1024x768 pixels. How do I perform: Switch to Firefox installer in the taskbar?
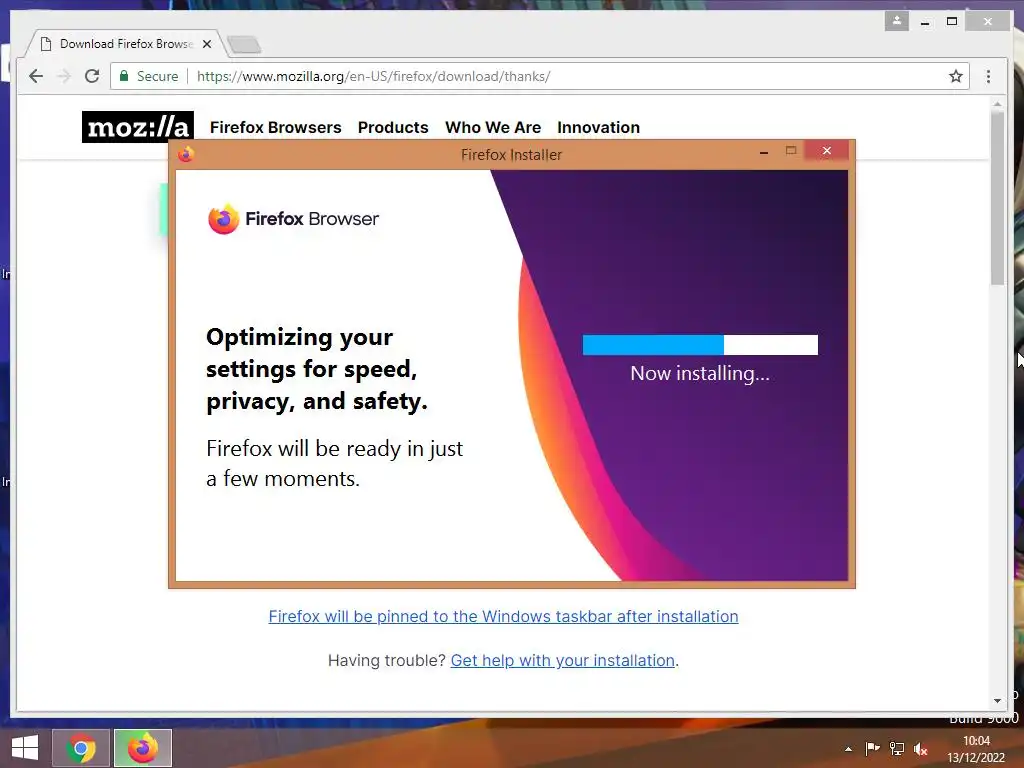point(143,748)
